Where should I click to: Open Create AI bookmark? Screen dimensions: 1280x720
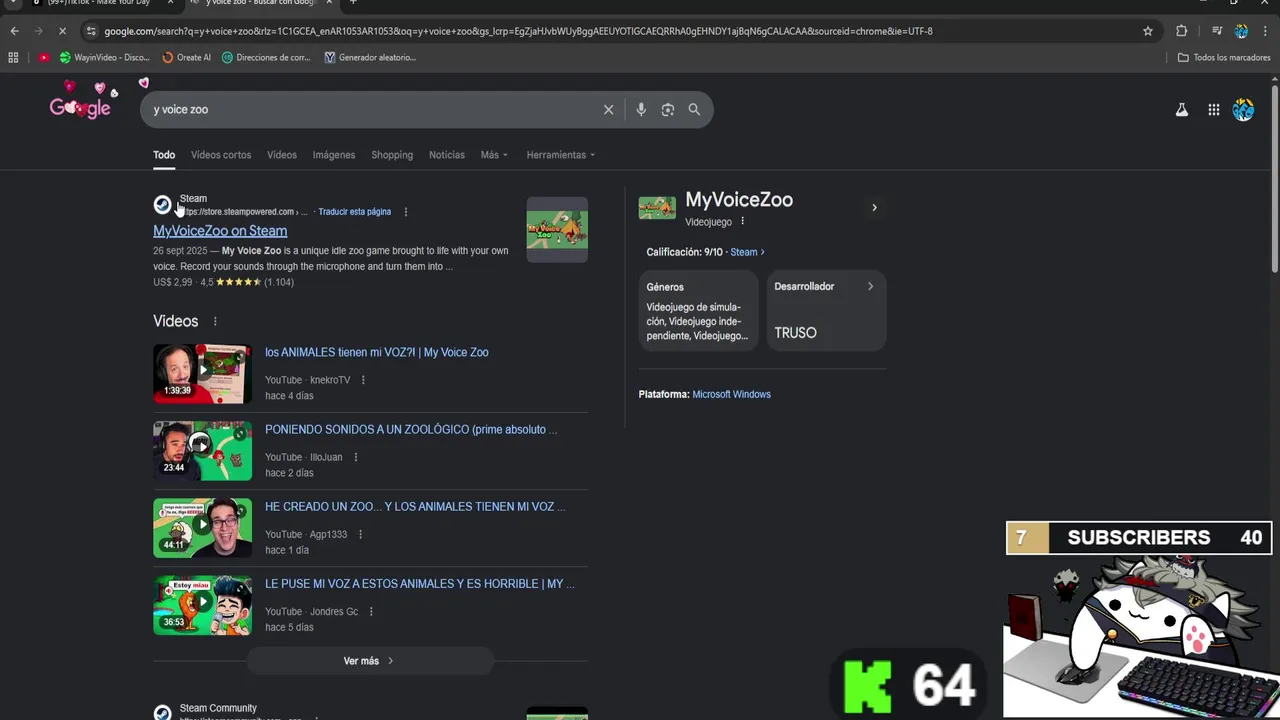click(x=187, y=57)
